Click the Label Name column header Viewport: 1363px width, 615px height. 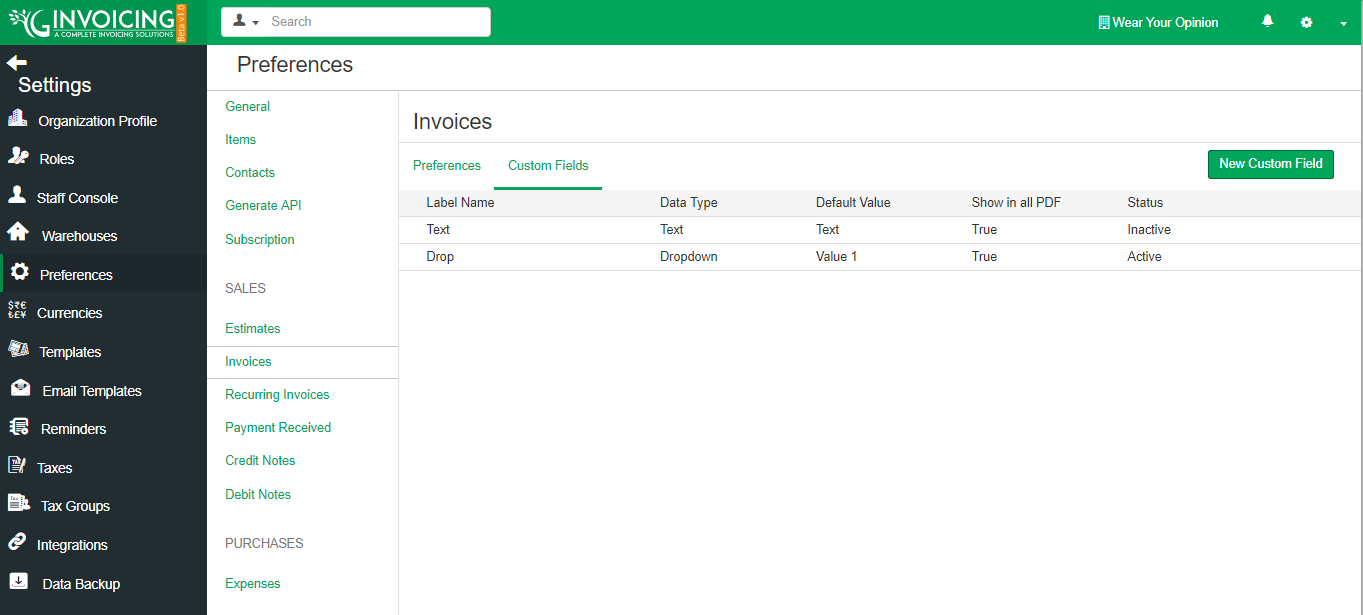(x=460, y=202)
